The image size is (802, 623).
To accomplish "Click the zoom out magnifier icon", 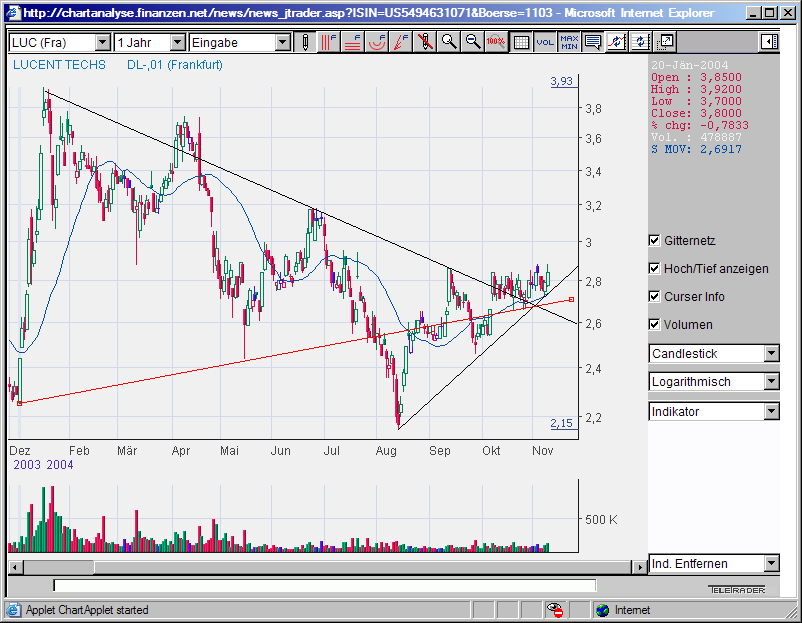I will point(473,42).
